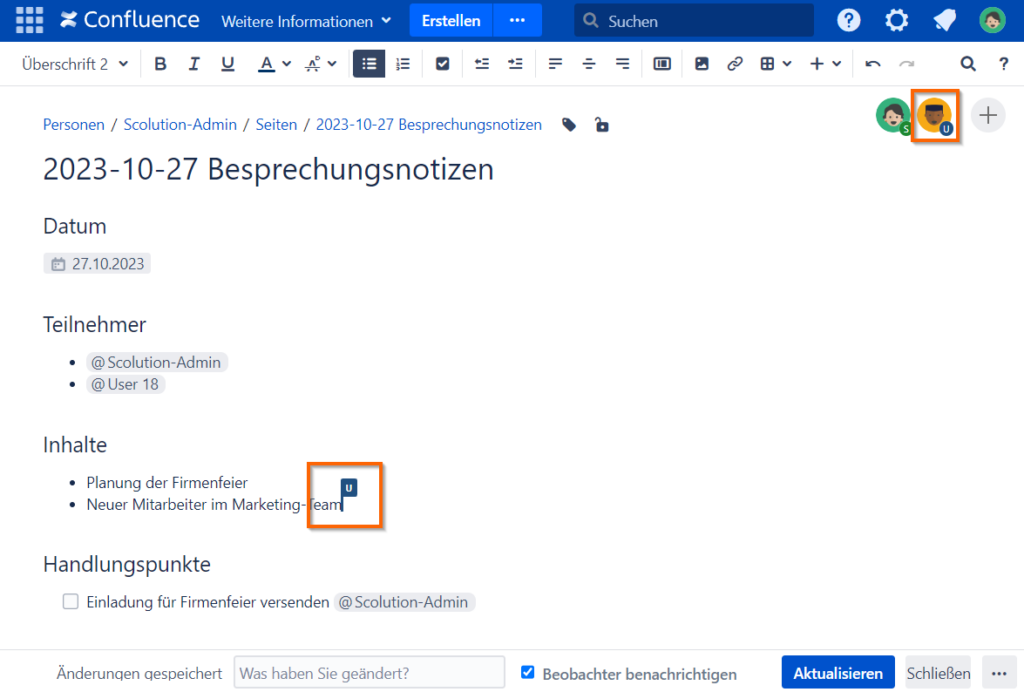The width and height of the screenshot is (1024, 692).
Task: Click the undo icon
Action: (x=871, y=63)
